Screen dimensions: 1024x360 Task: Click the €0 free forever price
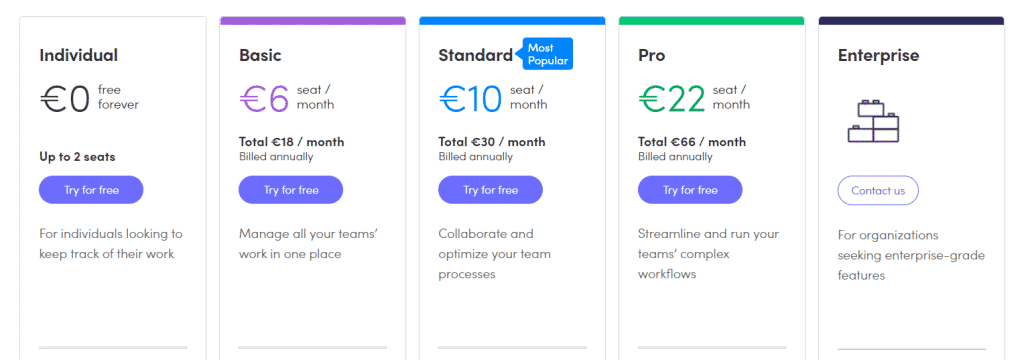[89, 98]
